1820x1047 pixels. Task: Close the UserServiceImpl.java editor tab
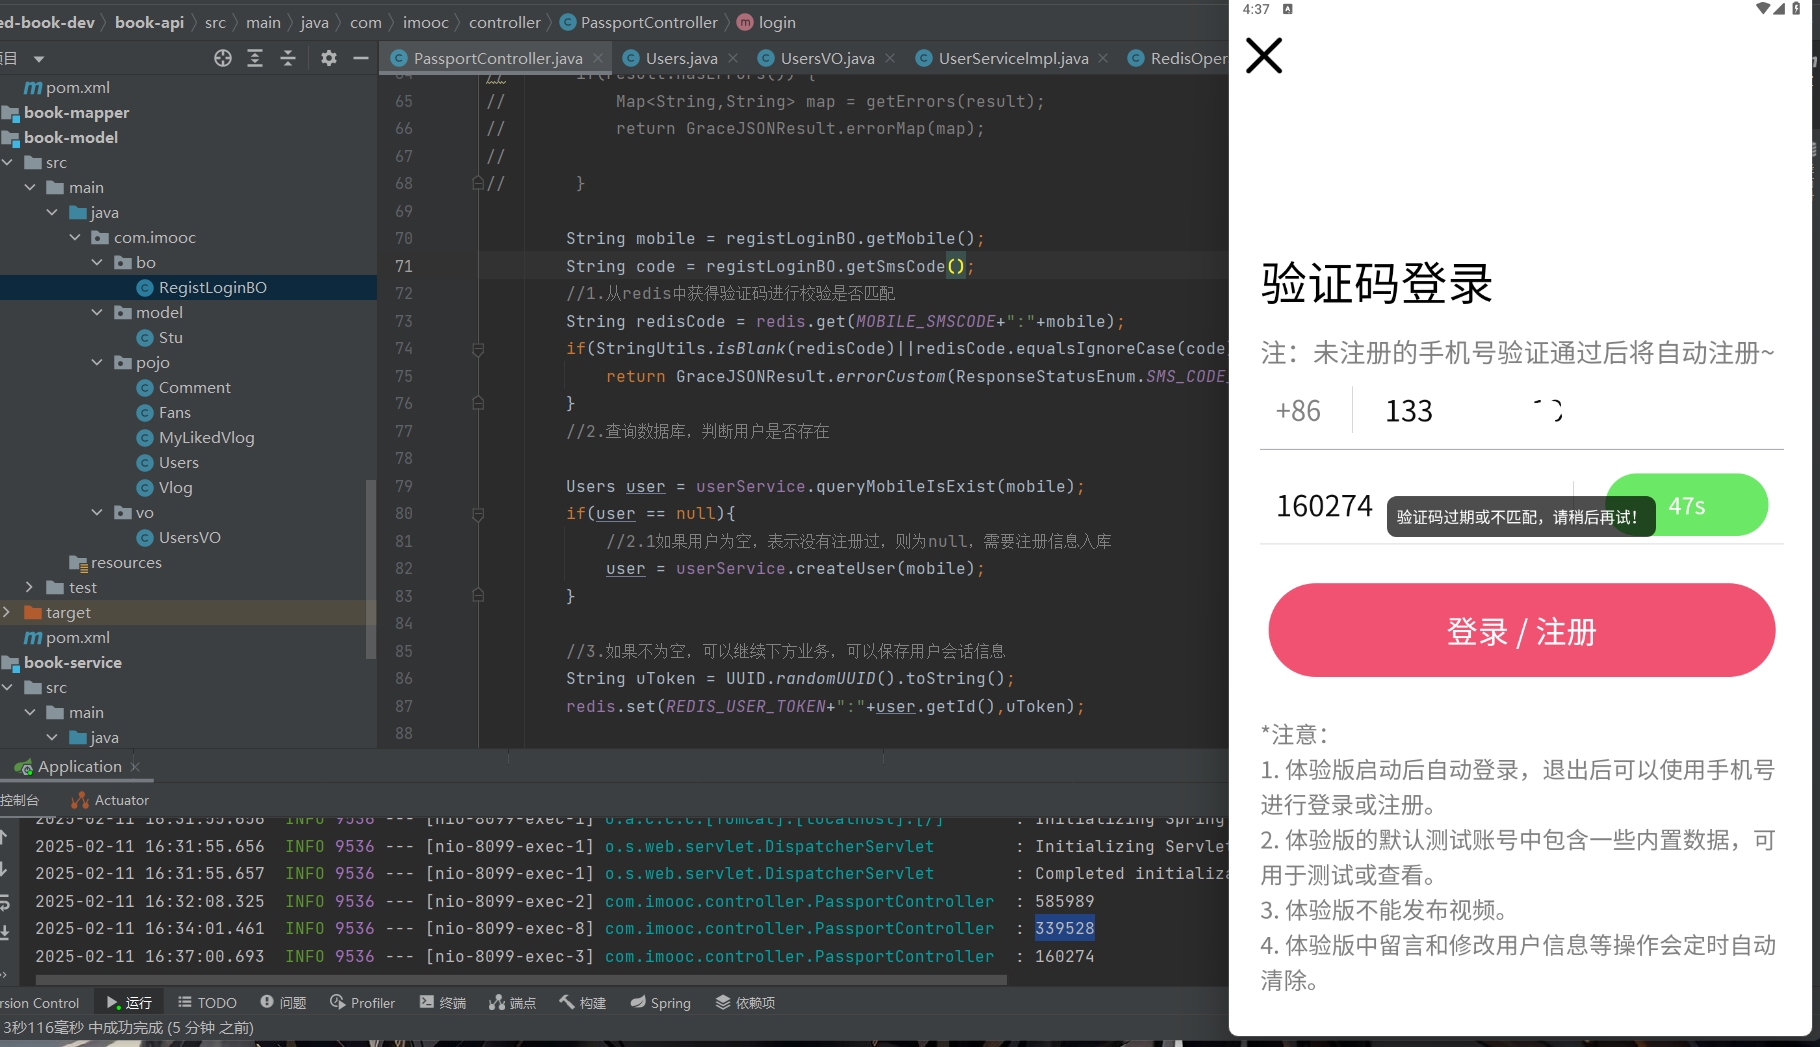(1103, 58)
